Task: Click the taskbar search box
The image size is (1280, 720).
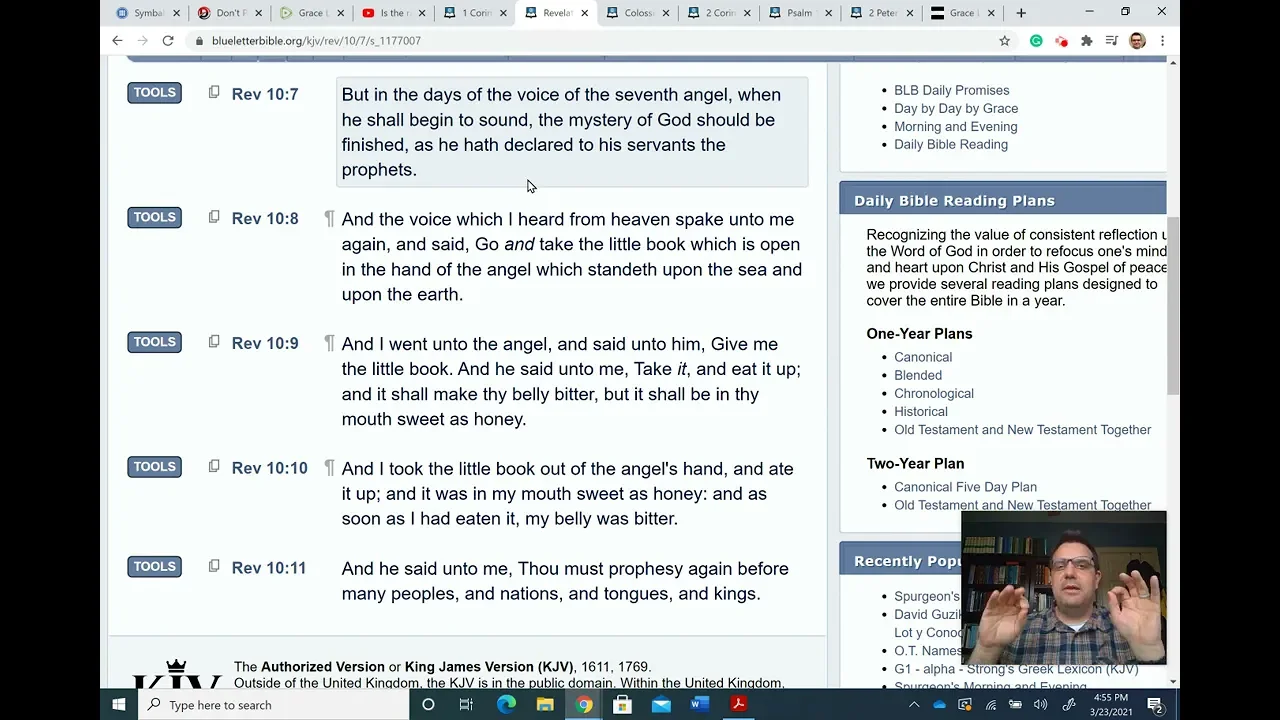Action: [x=272, y=705]
